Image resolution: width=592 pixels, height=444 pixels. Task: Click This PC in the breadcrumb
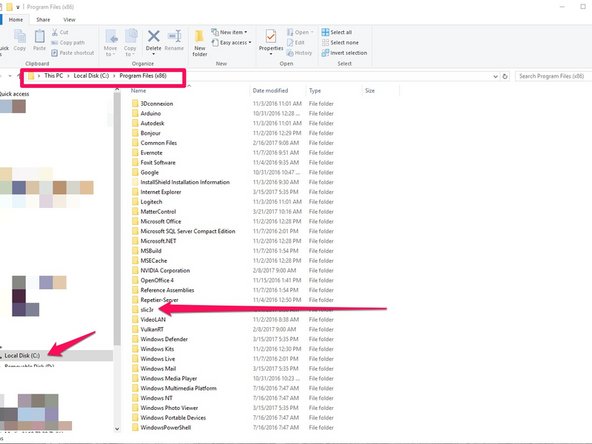[x=54, y=76]
